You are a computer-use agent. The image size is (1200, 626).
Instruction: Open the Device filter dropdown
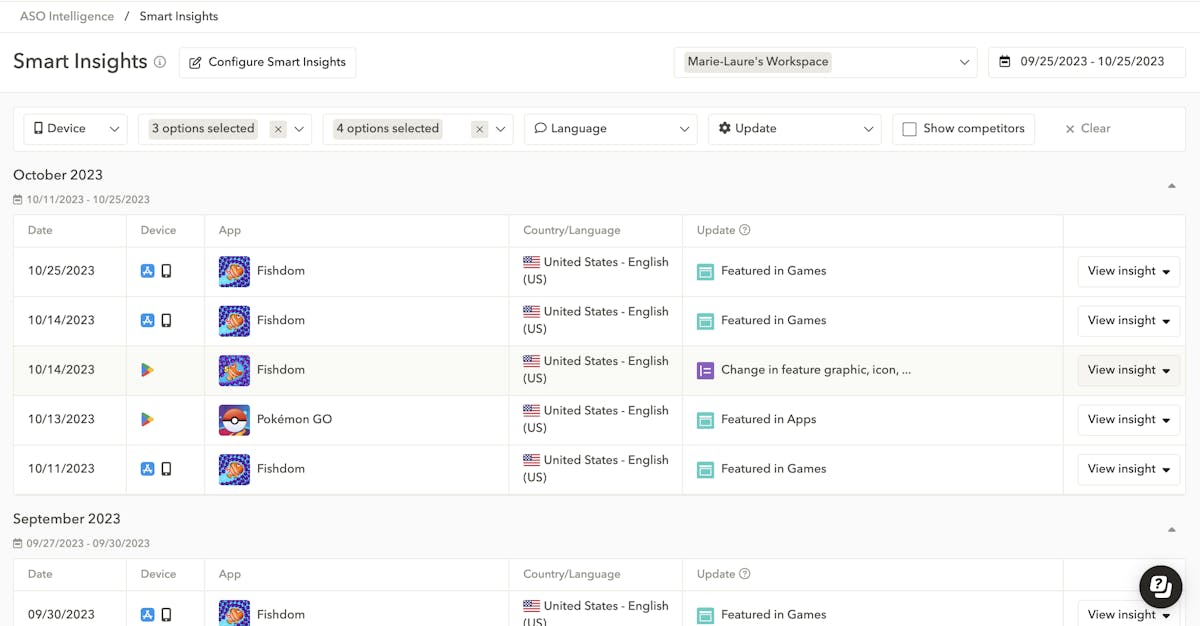[x=76, y=129]
